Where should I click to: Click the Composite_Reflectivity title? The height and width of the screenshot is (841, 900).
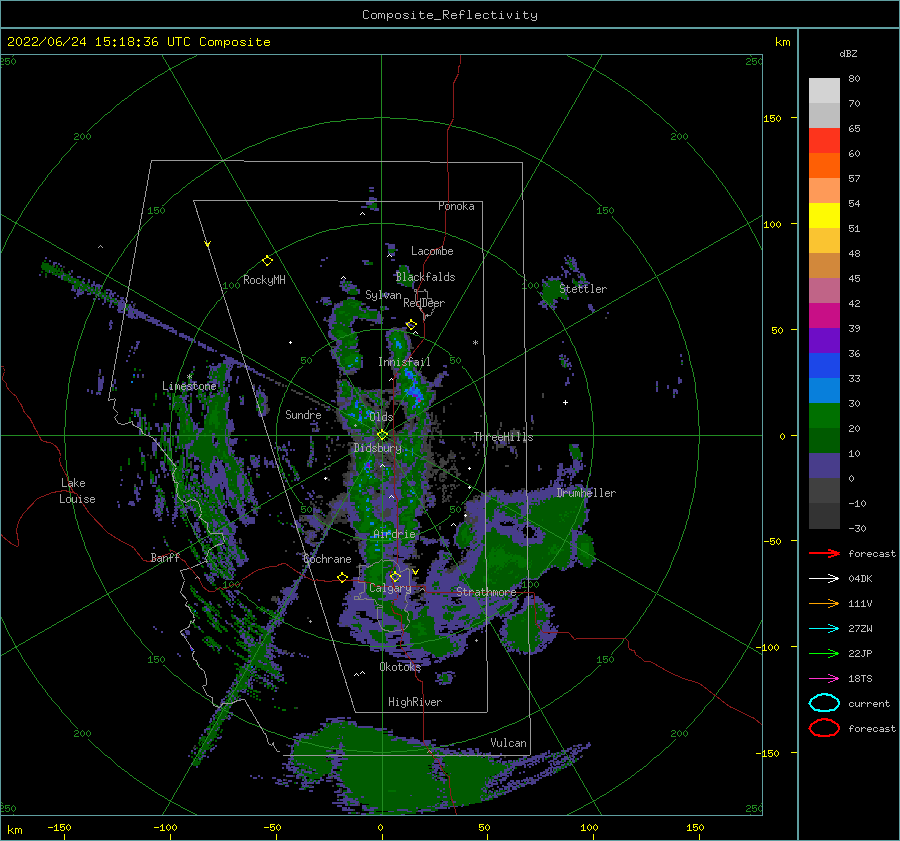click(x=449, y=15)
